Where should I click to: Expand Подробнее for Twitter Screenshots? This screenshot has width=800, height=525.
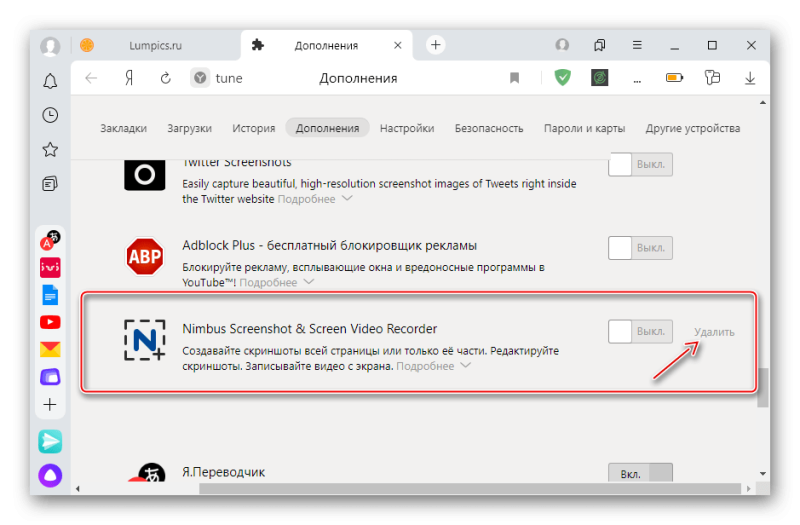pyautogui.click(x=315, y=199)
